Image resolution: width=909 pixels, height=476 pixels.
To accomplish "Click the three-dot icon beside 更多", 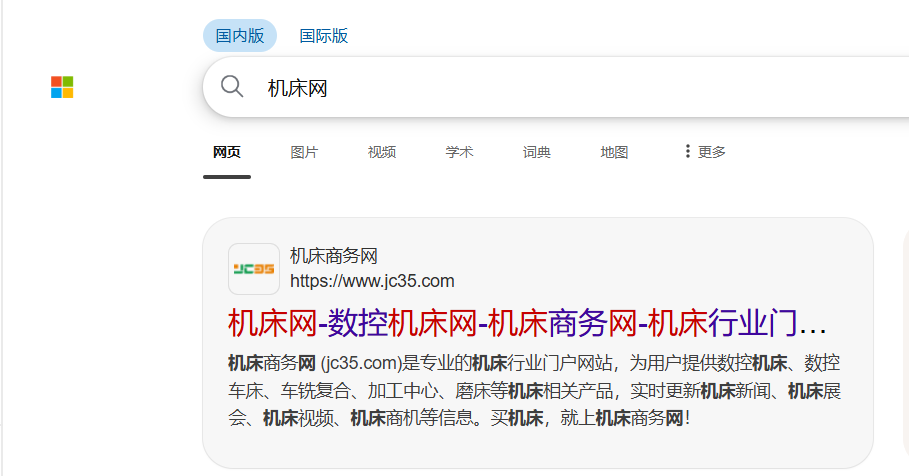I will pyautogui.click(x=687, y=151).
